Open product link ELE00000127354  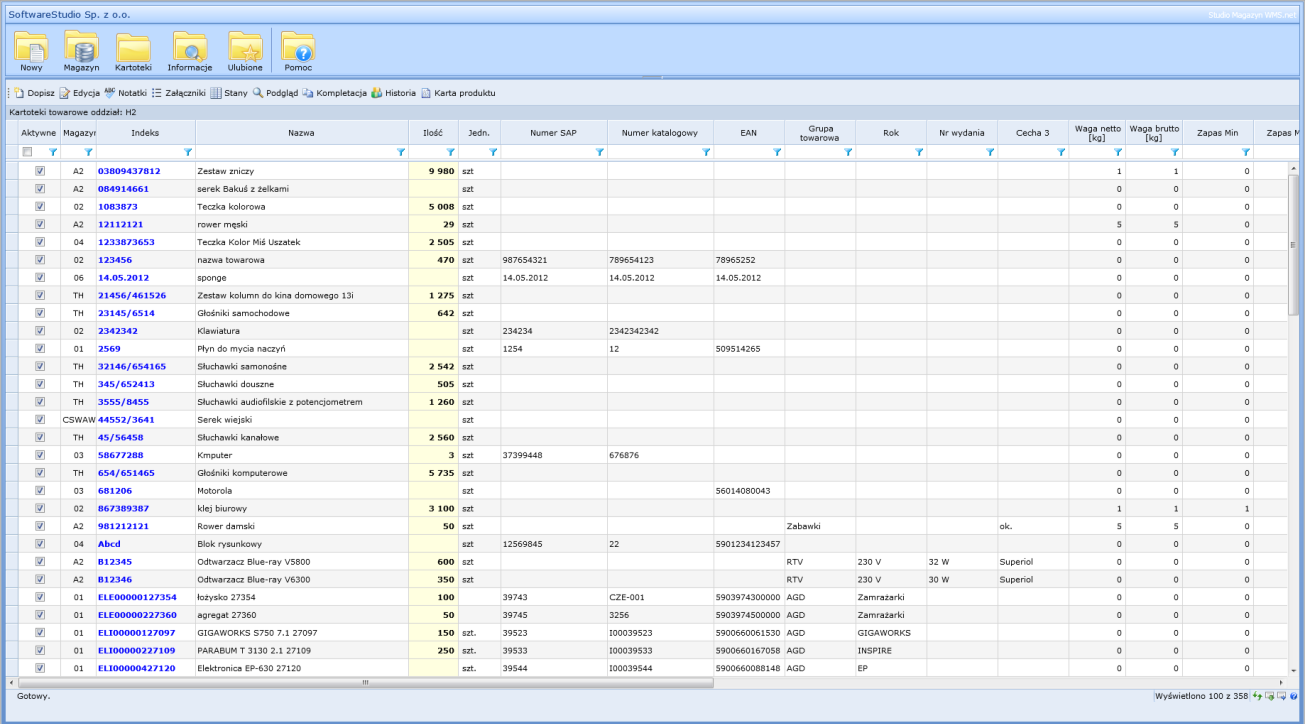[x=137, y=597]
